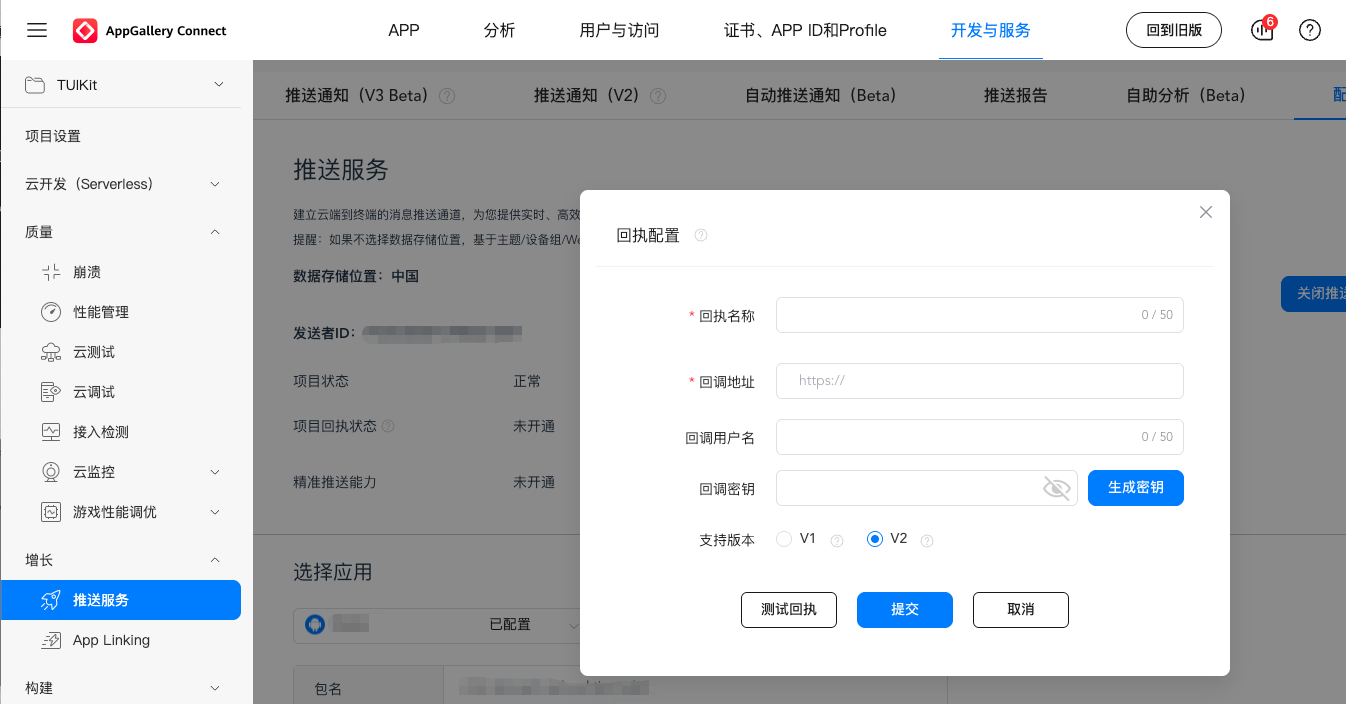Viewport: 1346px width, 704px height.
Task: Click the help icon beside 回执配置 title
Action: click(x=701, y=236)
